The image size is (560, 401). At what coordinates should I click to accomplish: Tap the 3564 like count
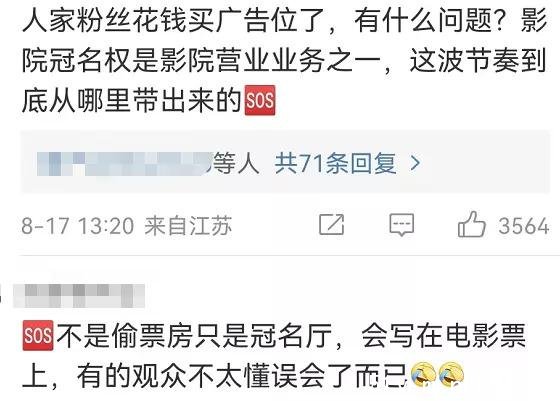coord(524,226)
